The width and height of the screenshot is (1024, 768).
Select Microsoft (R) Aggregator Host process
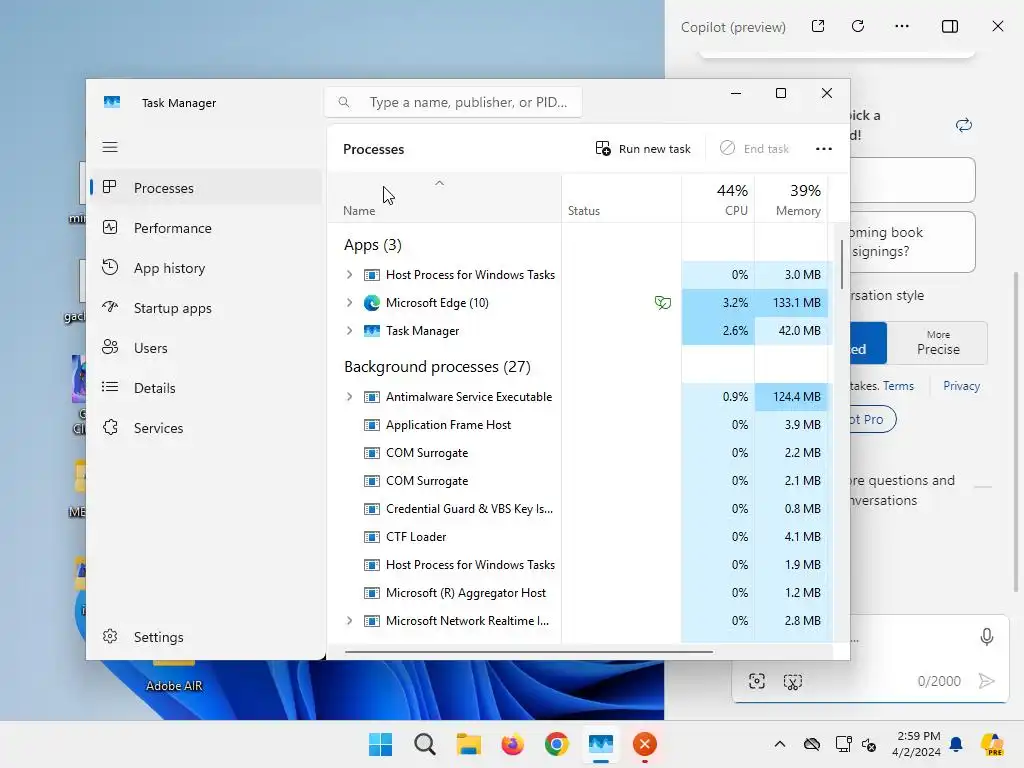pyautogui.click(x=578, y=593)
